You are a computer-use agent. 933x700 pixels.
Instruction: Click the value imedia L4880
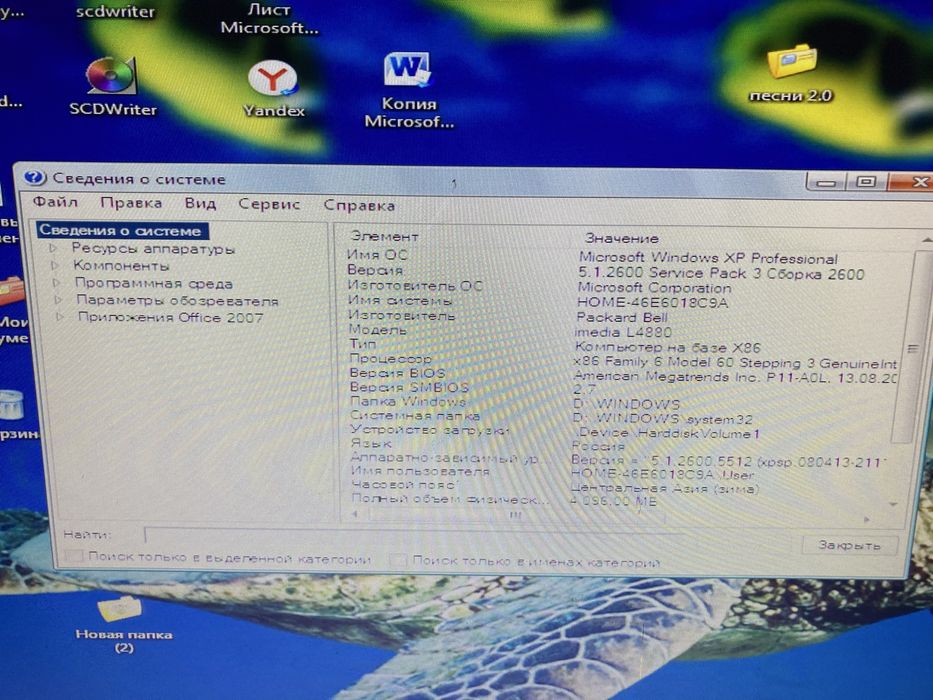pyautogui.click(x=623, y=332)
